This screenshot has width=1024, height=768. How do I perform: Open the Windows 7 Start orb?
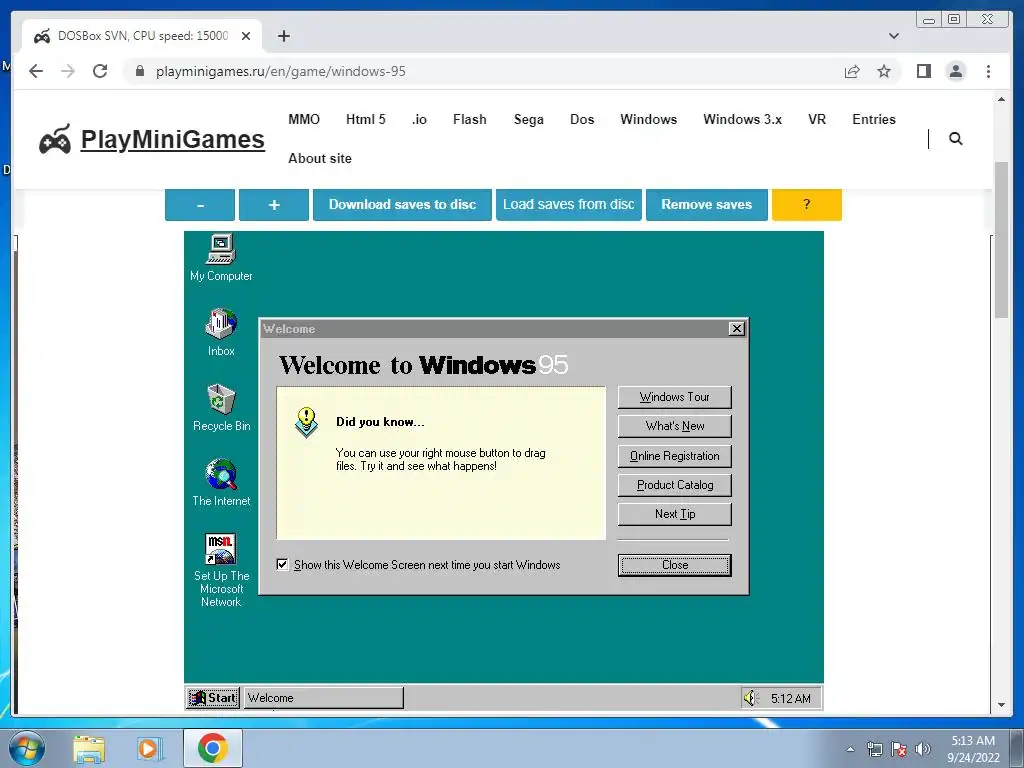pyautogui.click(x=26, y=748)
